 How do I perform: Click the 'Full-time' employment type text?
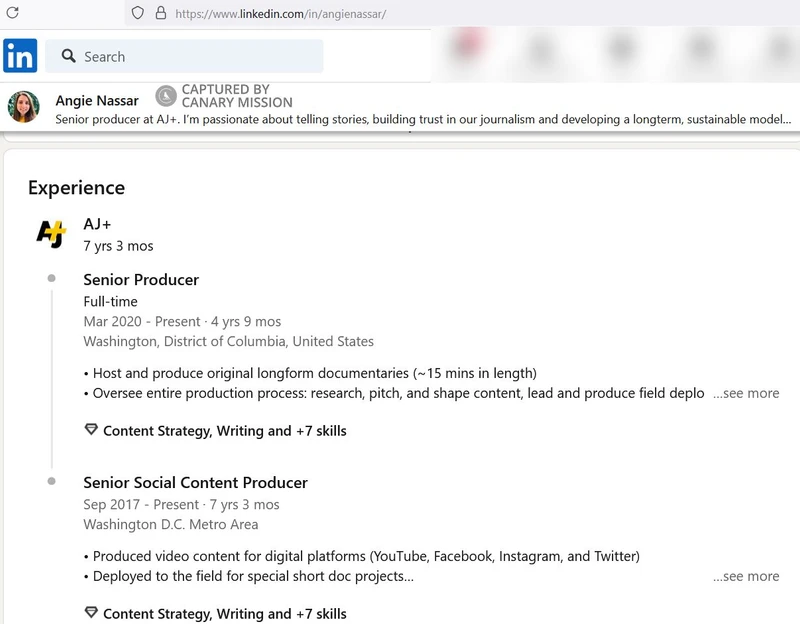pos(111,302)
